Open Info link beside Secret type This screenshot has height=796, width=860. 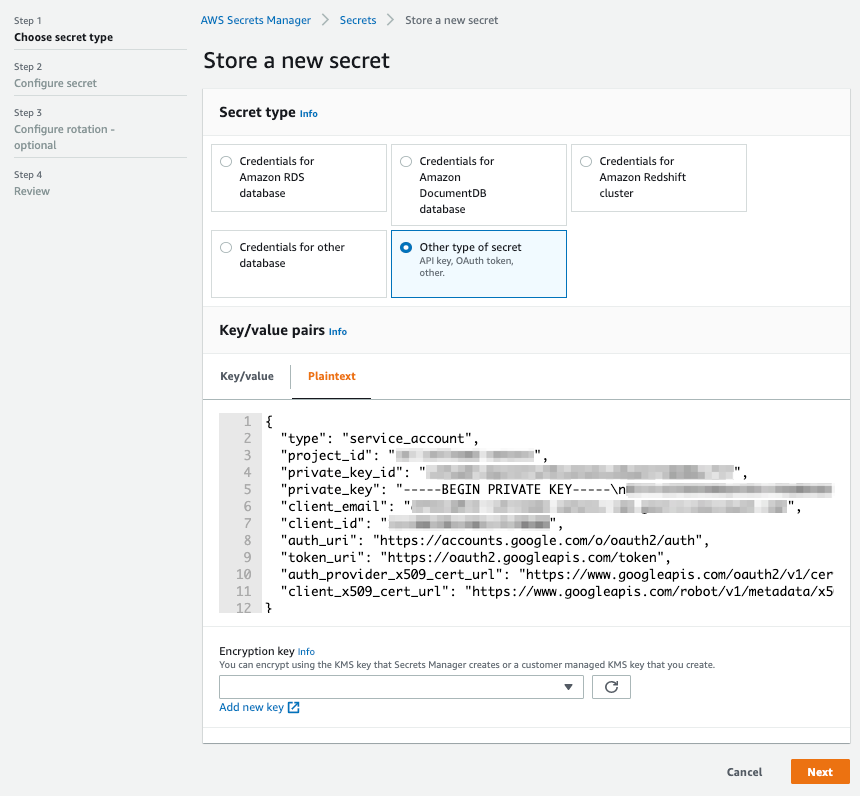309,114
